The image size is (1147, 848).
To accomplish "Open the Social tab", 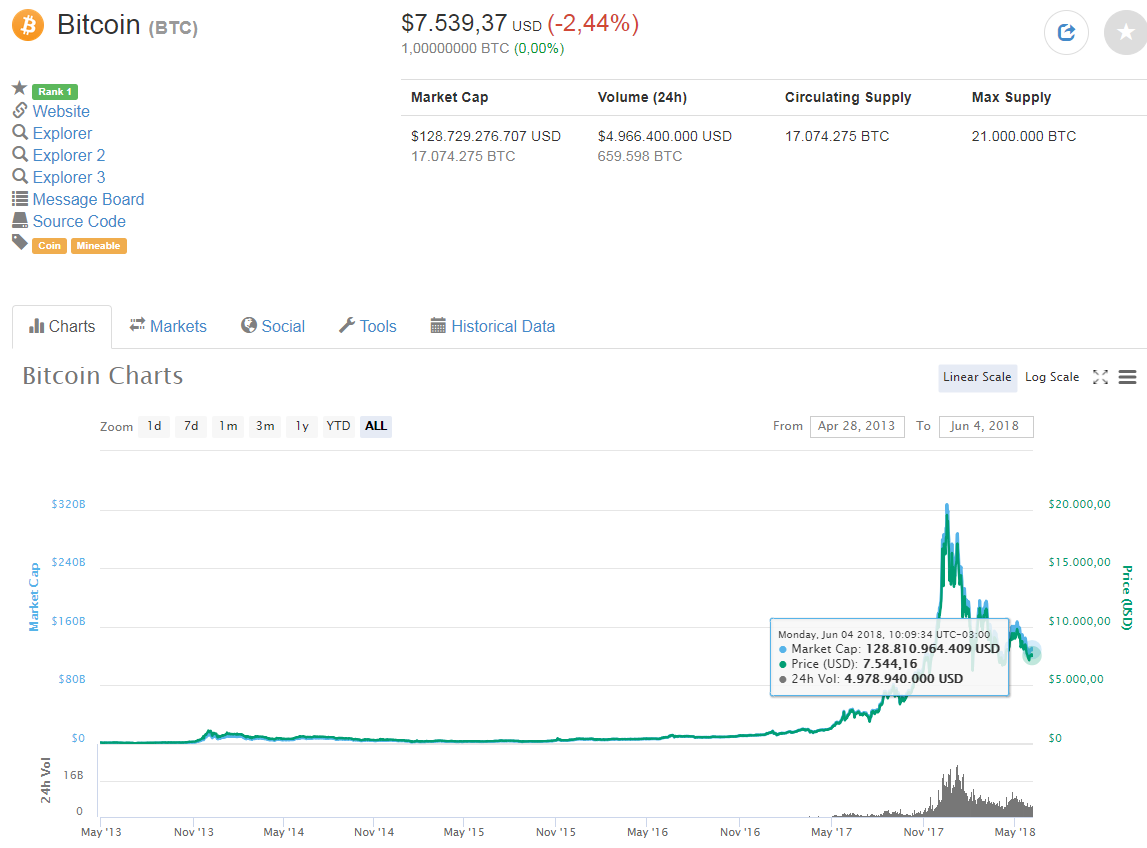I will pos(273,326).
